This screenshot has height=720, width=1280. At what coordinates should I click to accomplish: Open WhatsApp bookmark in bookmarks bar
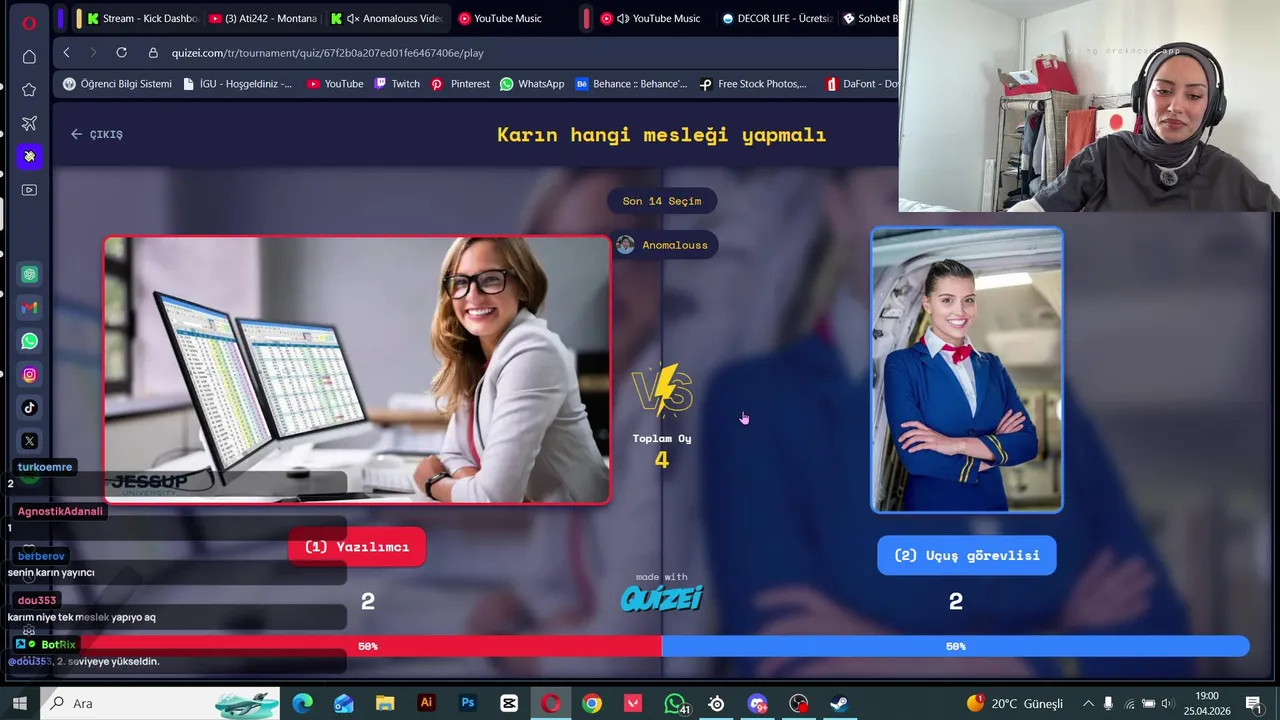pos(532,84)
